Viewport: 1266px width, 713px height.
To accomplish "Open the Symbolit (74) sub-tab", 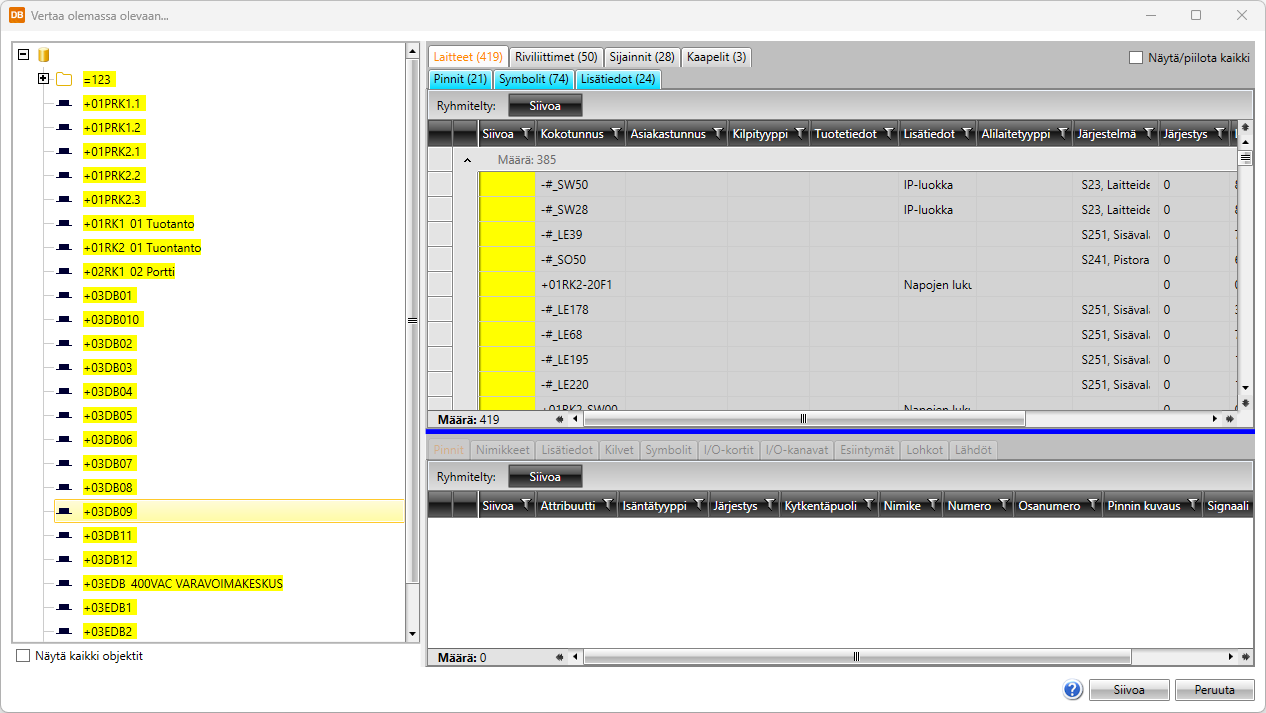I will click(x=535, y=79).
